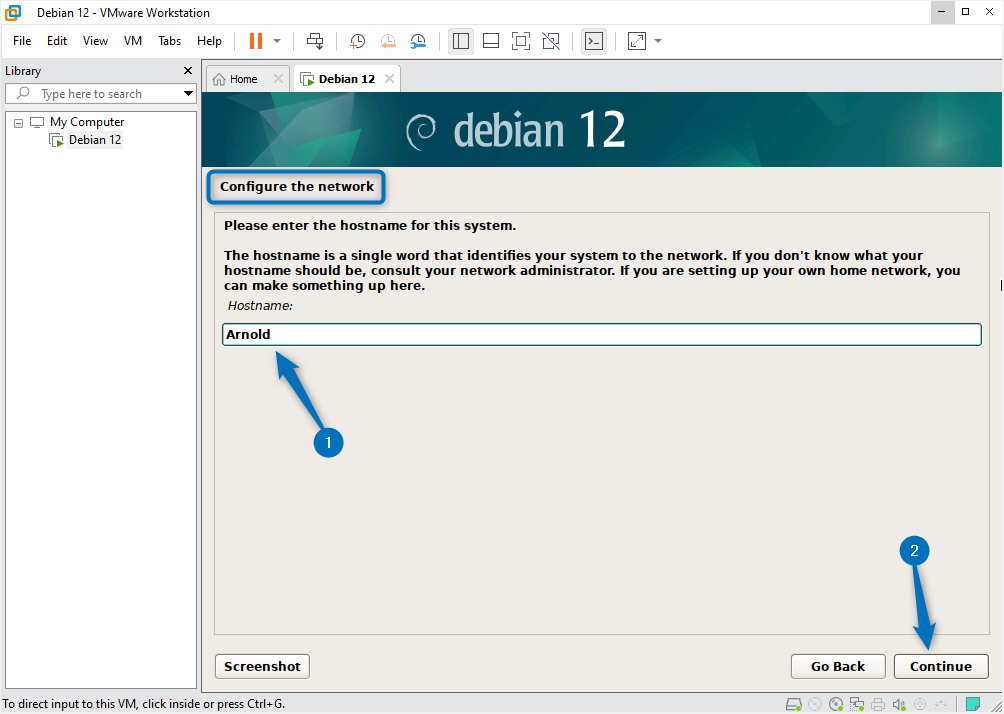Switch to the Home tab
Image resolution: width=1004 pixels, height=714 pixels.
(244, 77)
